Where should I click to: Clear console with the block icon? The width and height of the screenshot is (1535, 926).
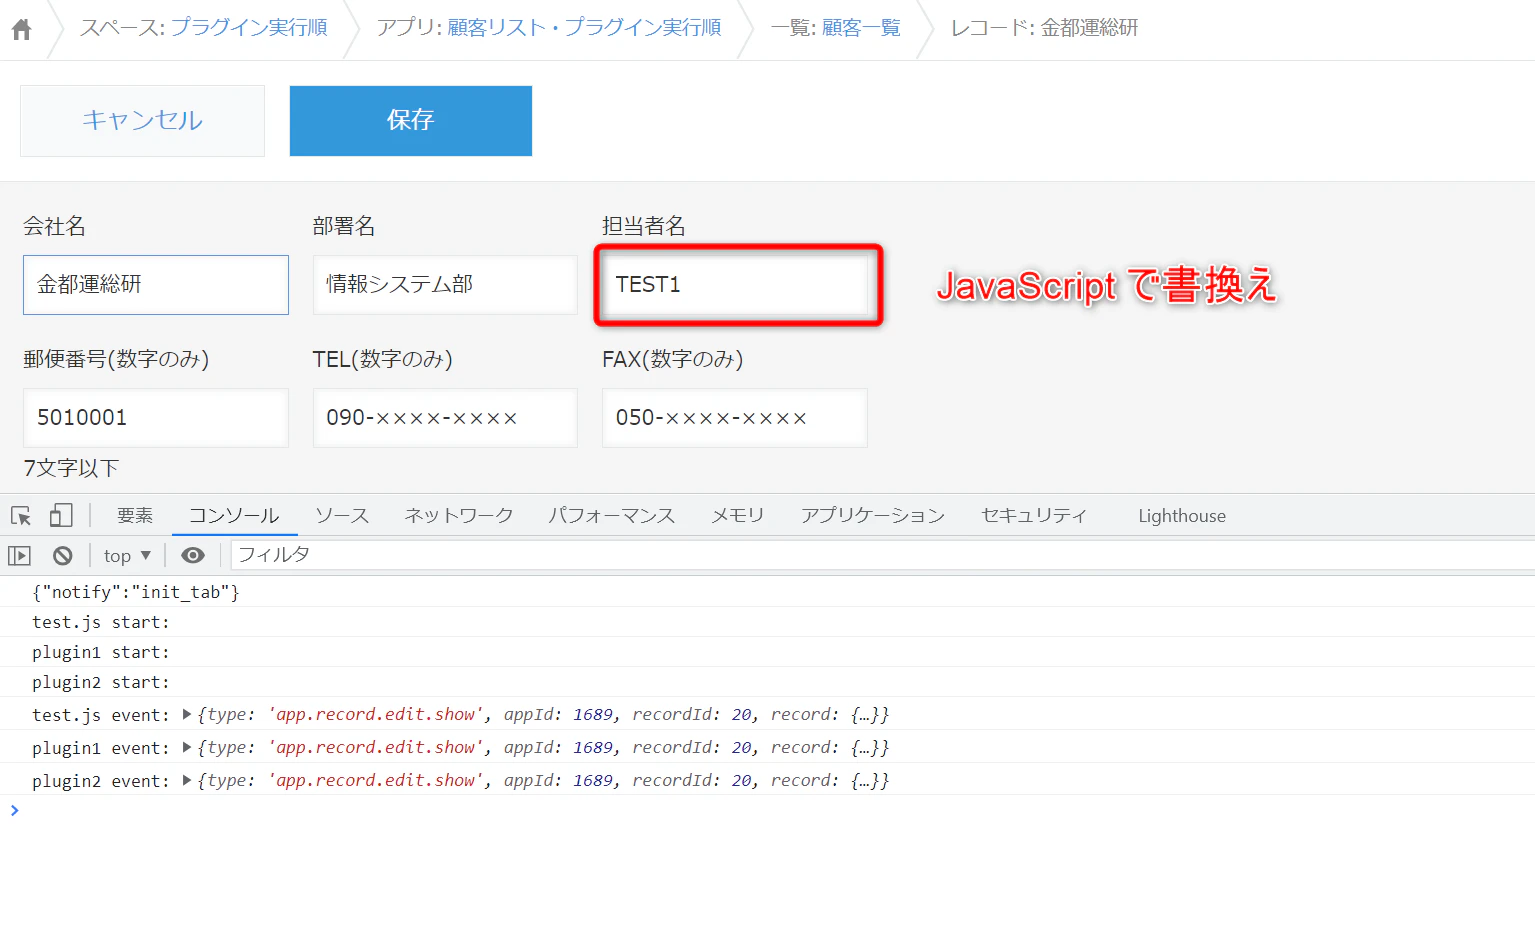pyautogui.click(x=63, y=555)
